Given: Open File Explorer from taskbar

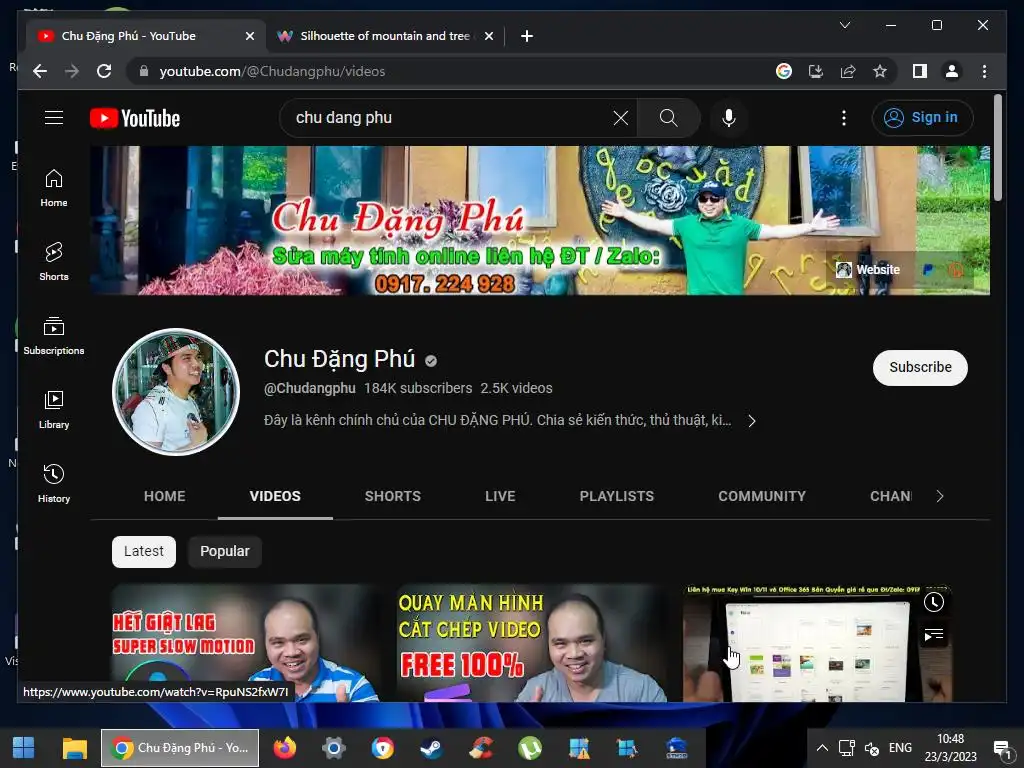Looking at the screenshot, I should pos(74,748).
